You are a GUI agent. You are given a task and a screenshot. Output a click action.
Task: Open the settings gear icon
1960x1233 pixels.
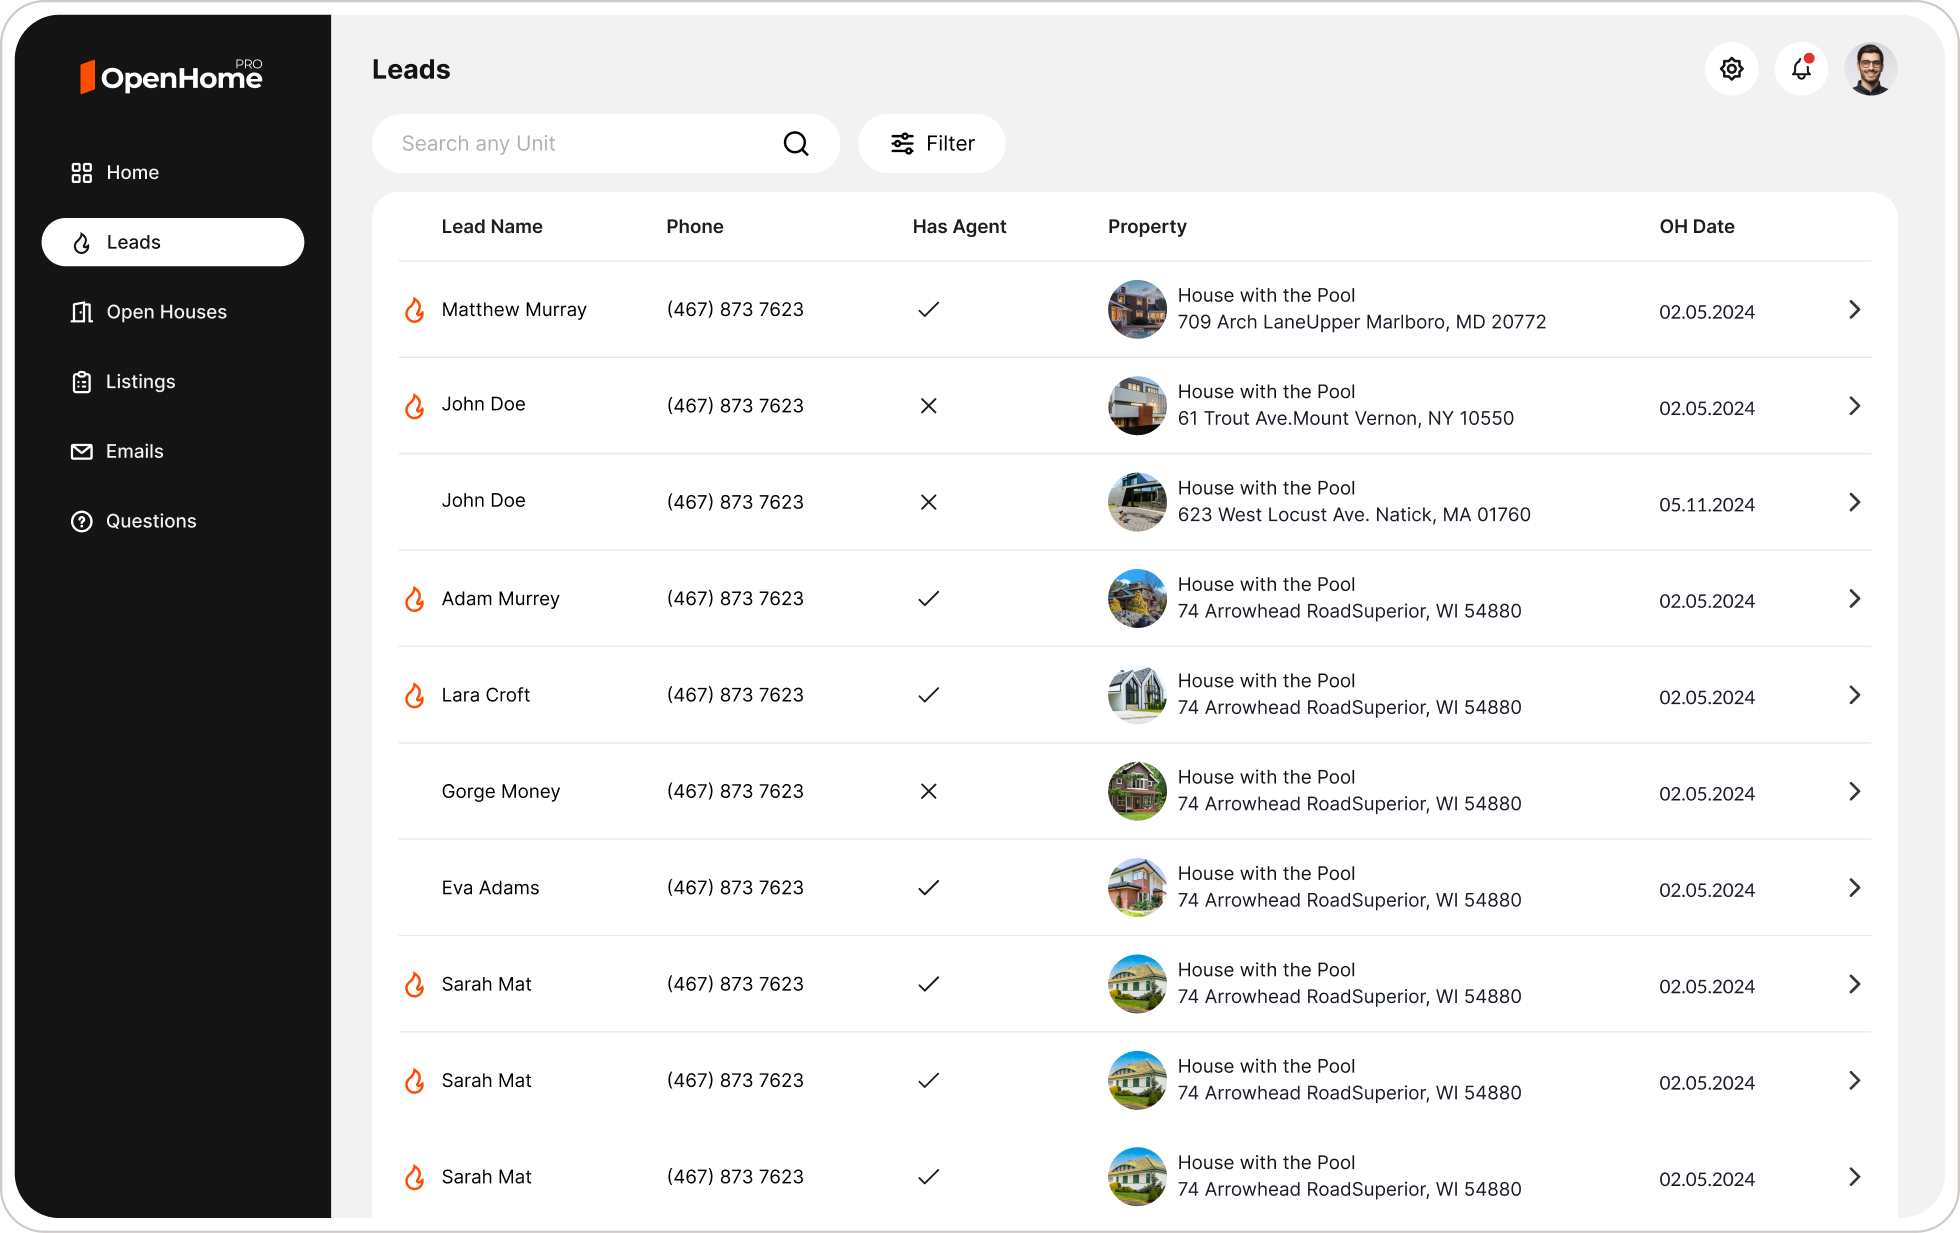[1731, 69]
